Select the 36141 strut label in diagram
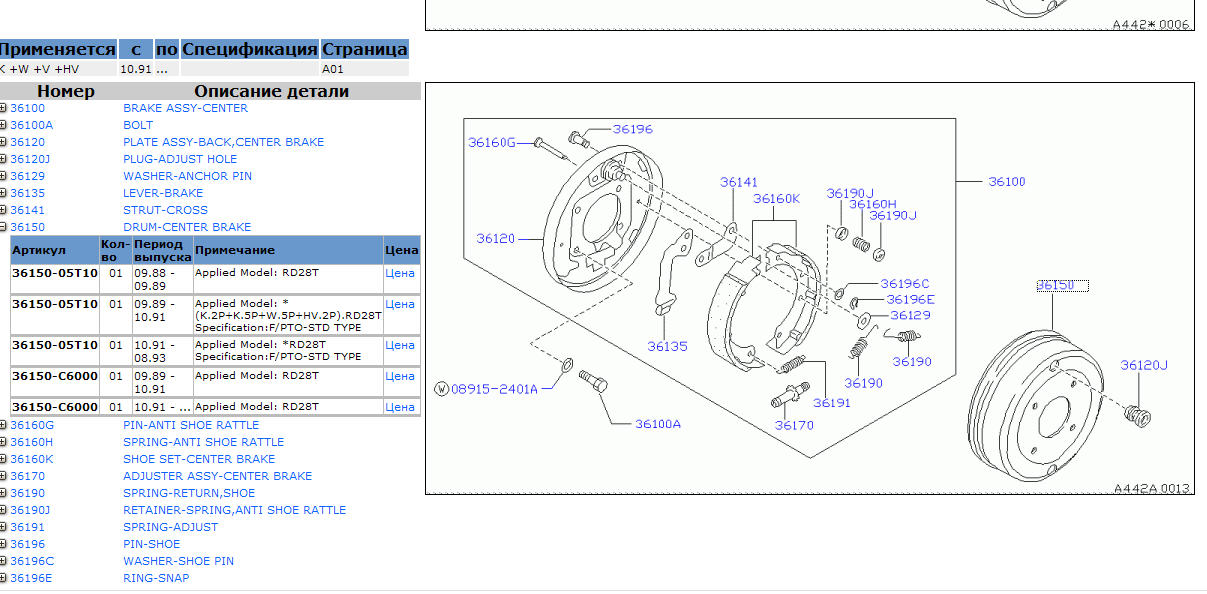This screenshot has width=1207, height=594. [x=739, y=182]
